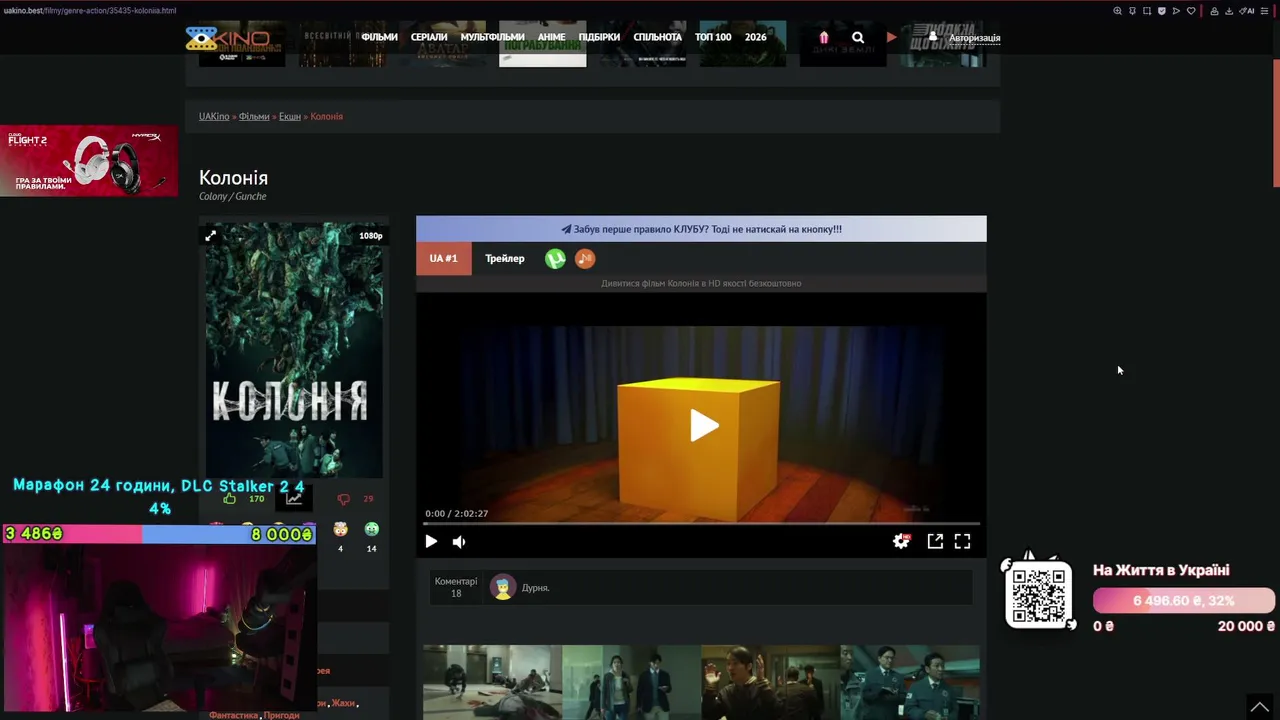Click the avatar of the Дурня comment
This screenshot has height=720, width=1280.
(503, 587)
